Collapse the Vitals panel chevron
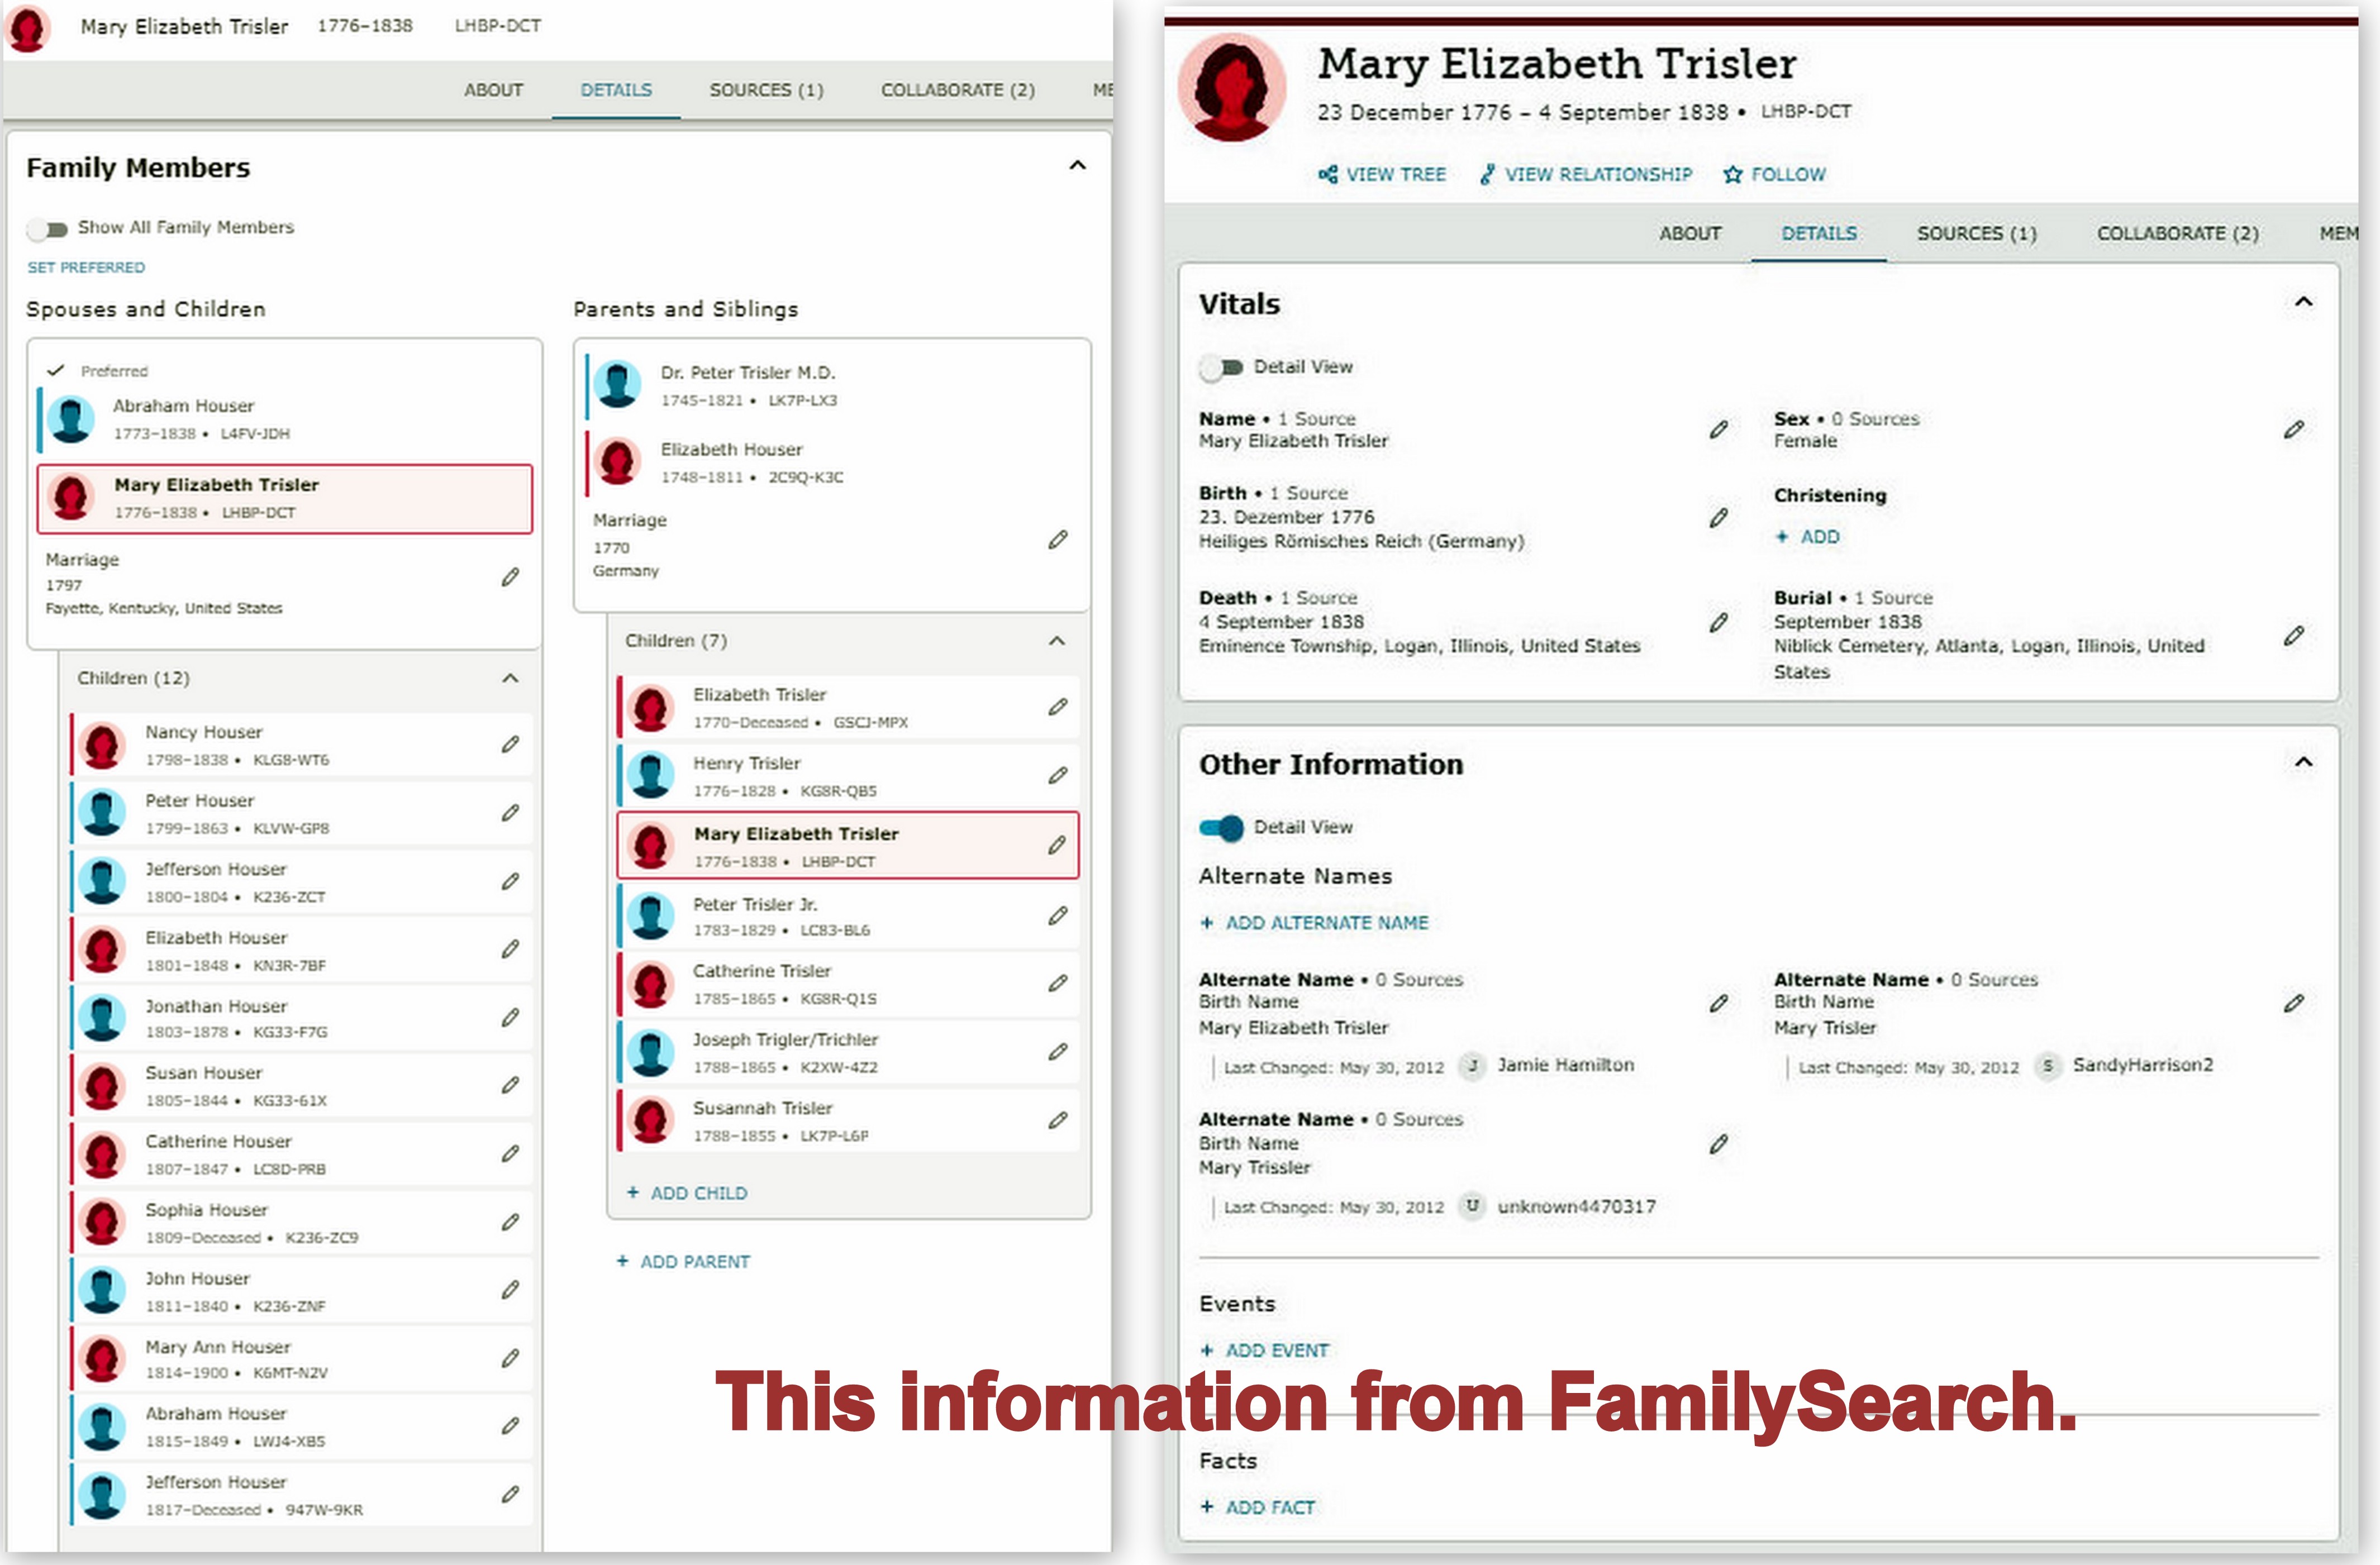 [2303, 302]
